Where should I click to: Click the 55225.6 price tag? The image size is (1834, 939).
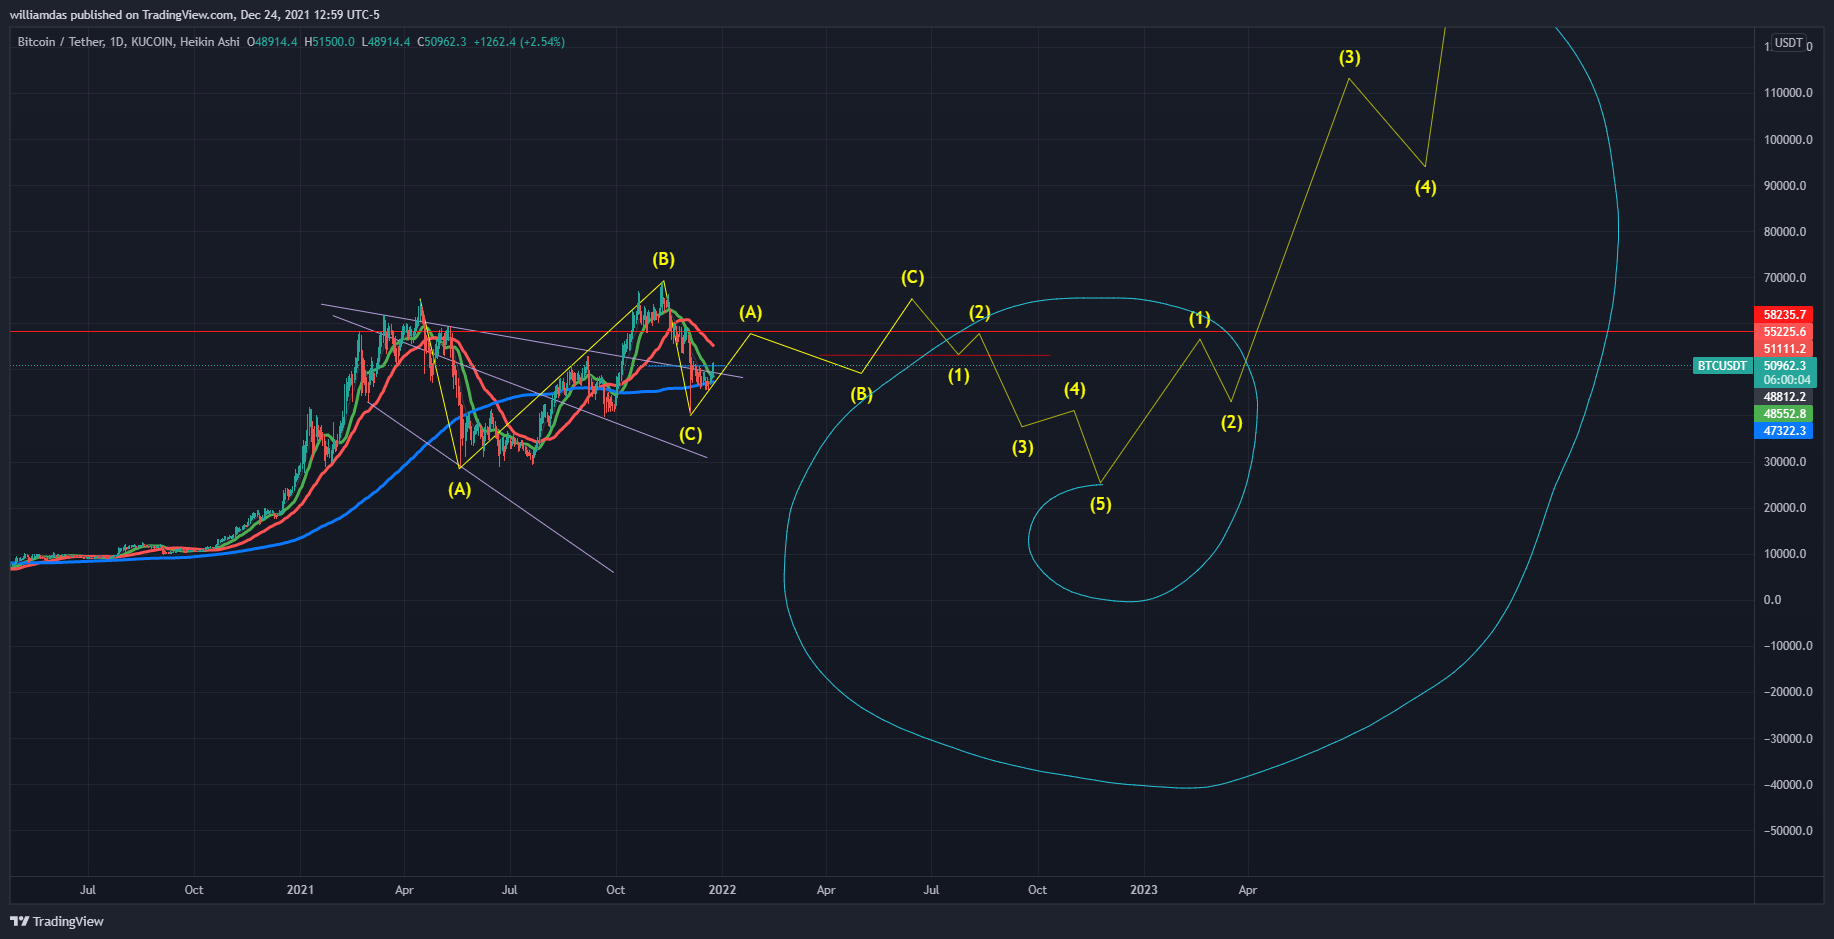tap(1784, 332)
